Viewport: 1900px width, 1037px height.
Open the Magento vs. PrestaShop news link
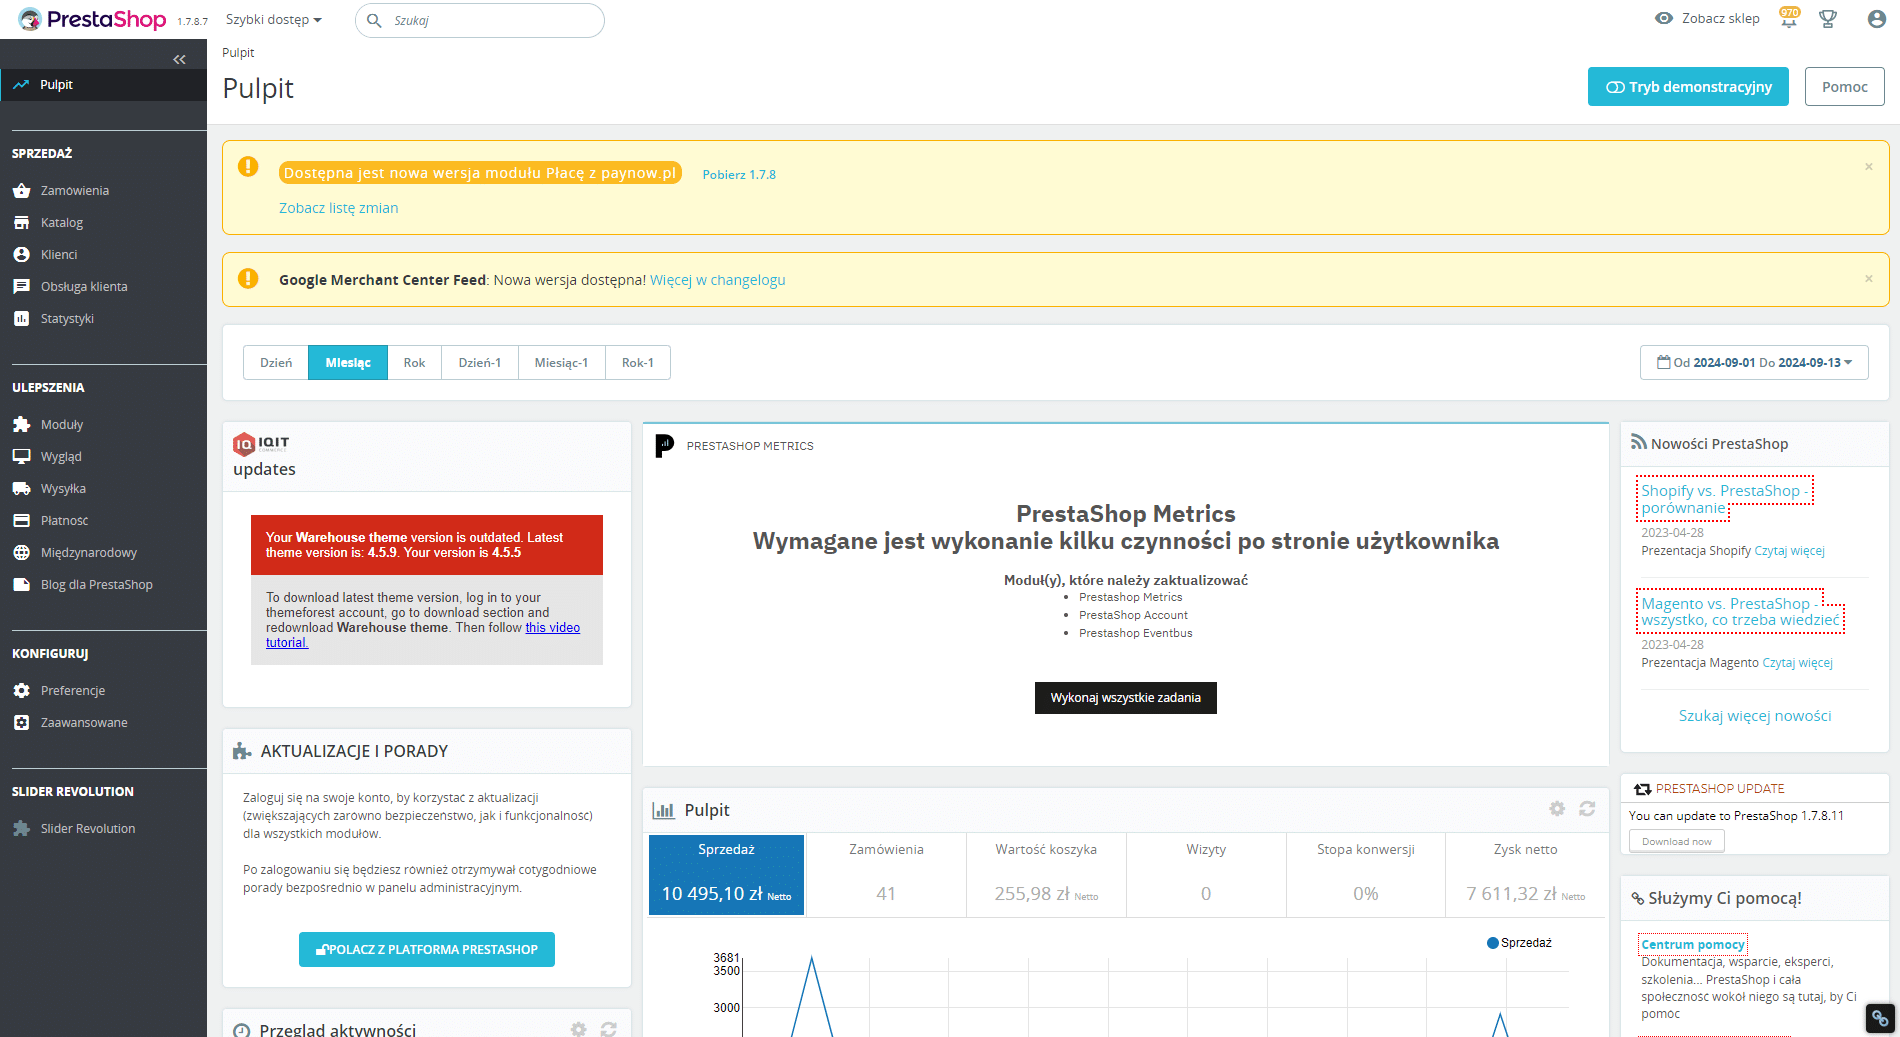1740,612
